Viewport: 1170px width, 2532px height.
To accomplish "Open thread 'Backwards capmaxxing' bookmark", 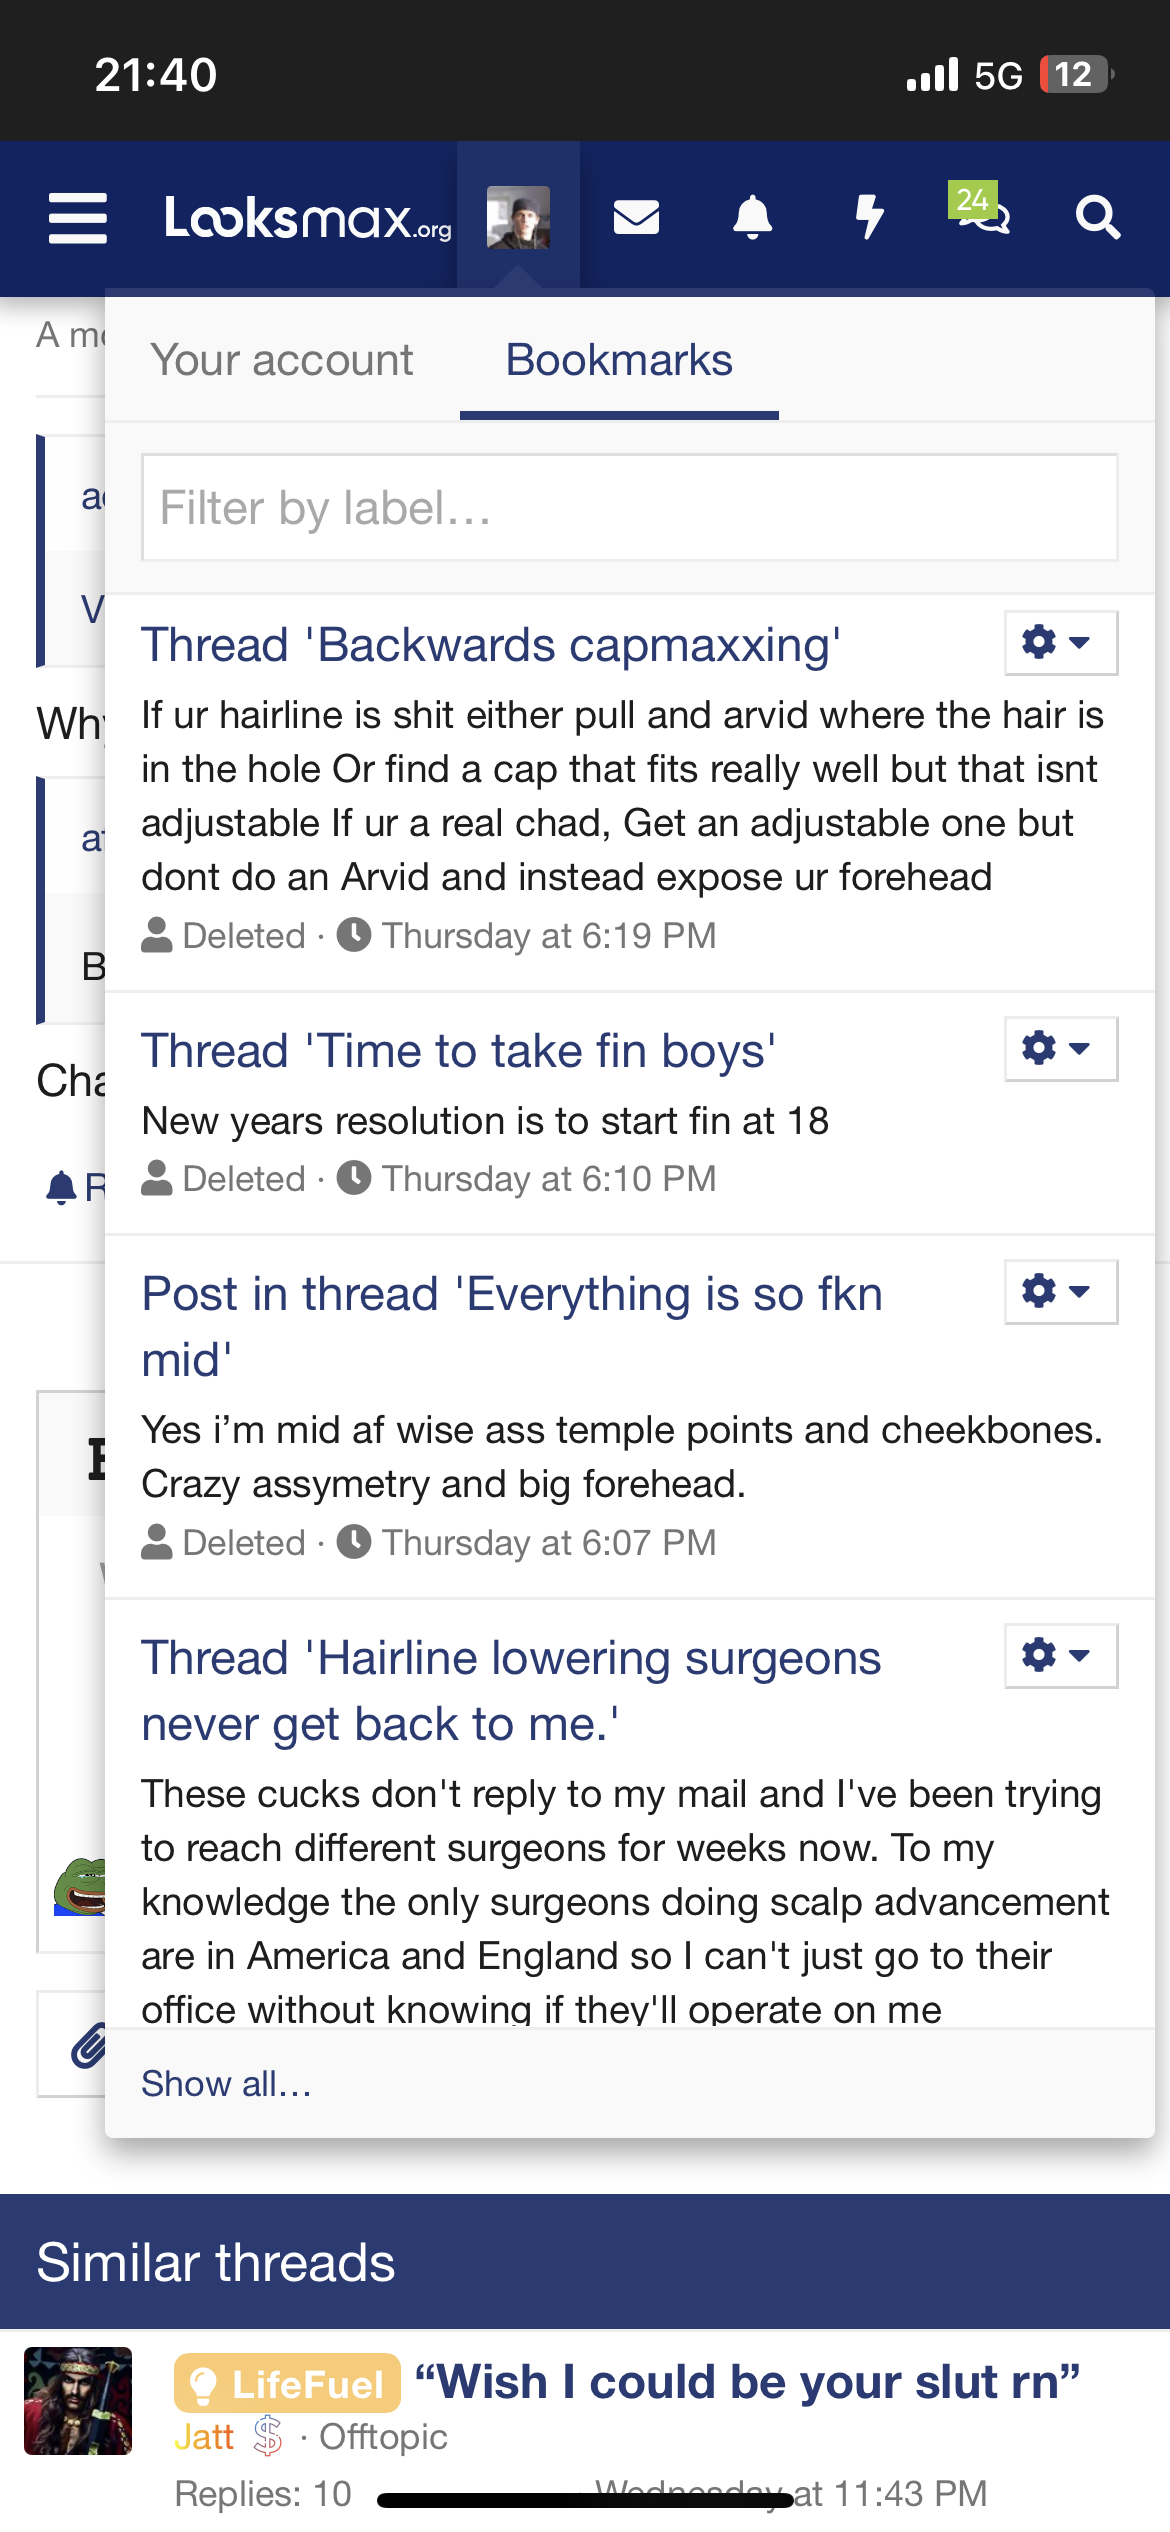I will 491,645.
